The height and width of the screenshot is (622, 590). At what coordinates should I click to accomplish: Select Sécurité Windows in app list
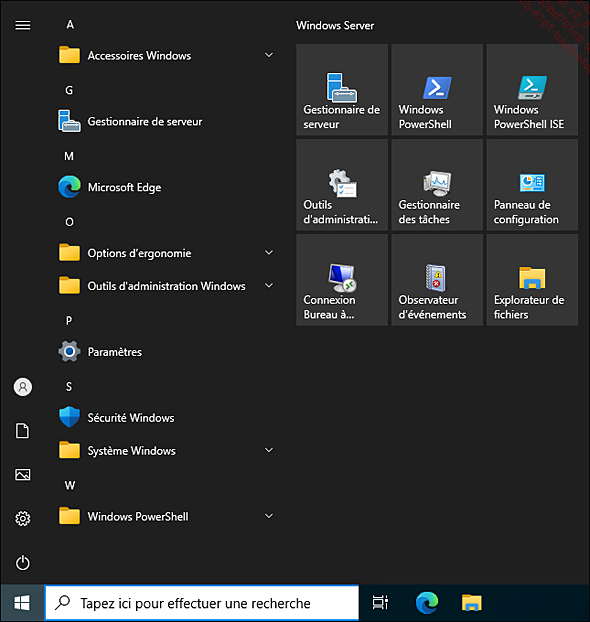pos(167,417)
